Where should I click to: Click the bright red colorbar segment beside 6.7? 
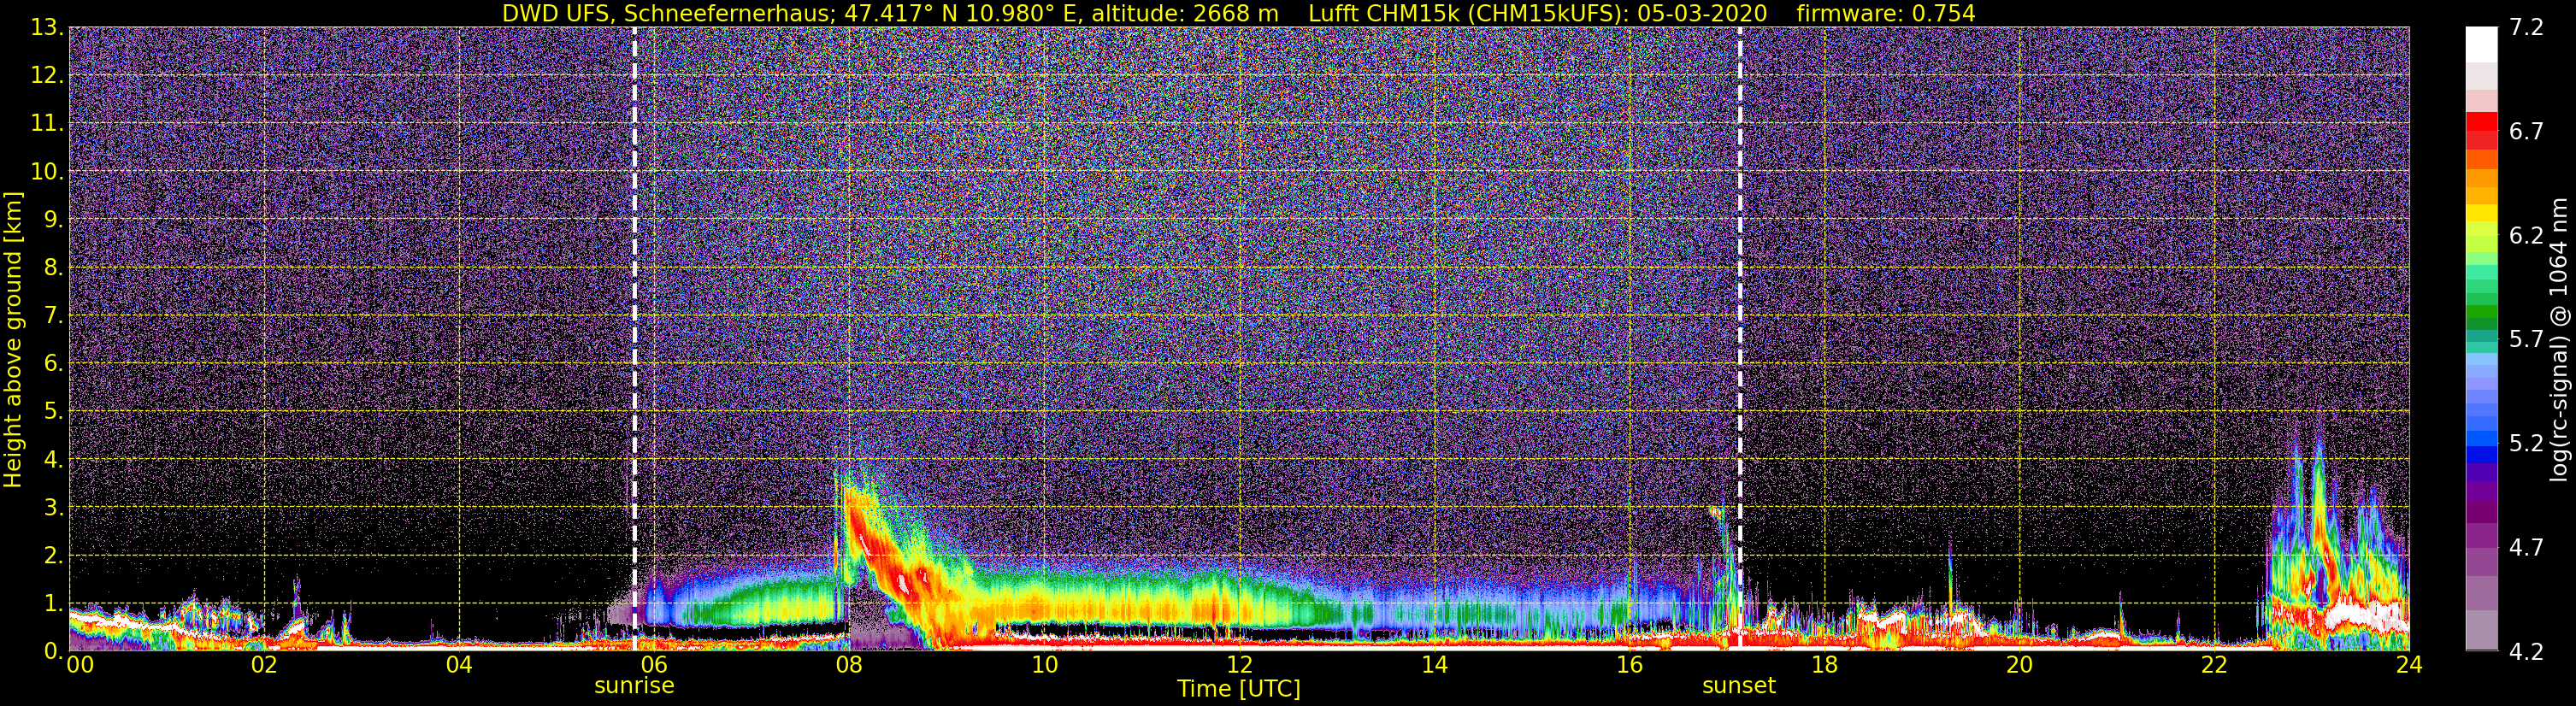pos(2481,122)
